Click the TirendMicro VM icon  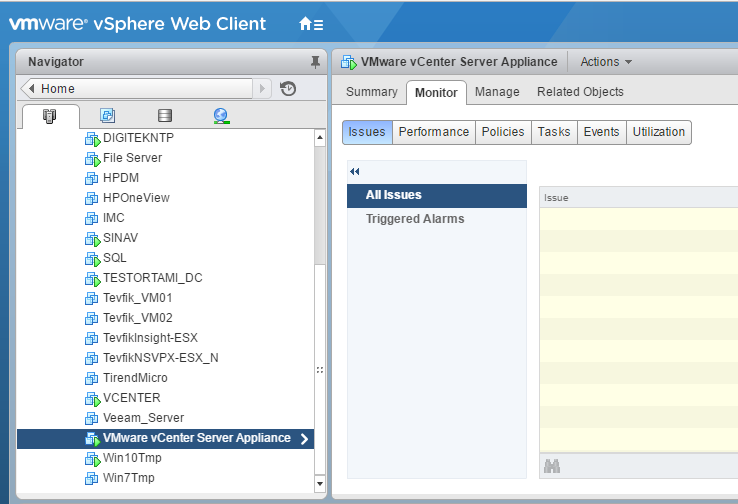(x=91, y=379)
